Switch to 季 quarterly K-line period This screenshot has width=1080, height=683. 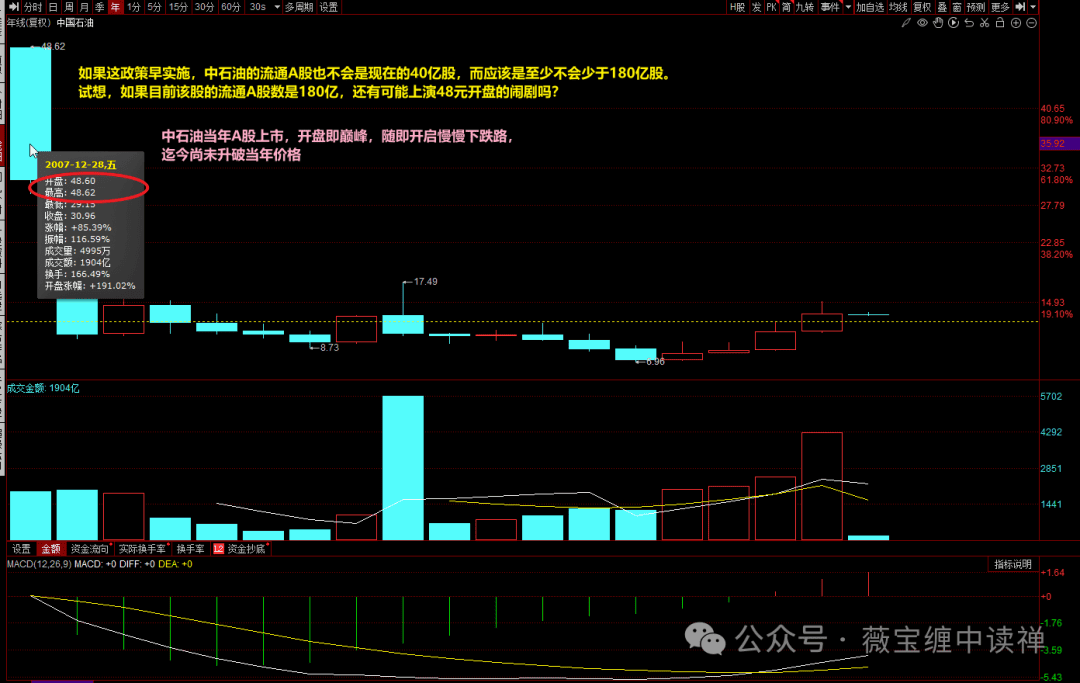(100, 7)
